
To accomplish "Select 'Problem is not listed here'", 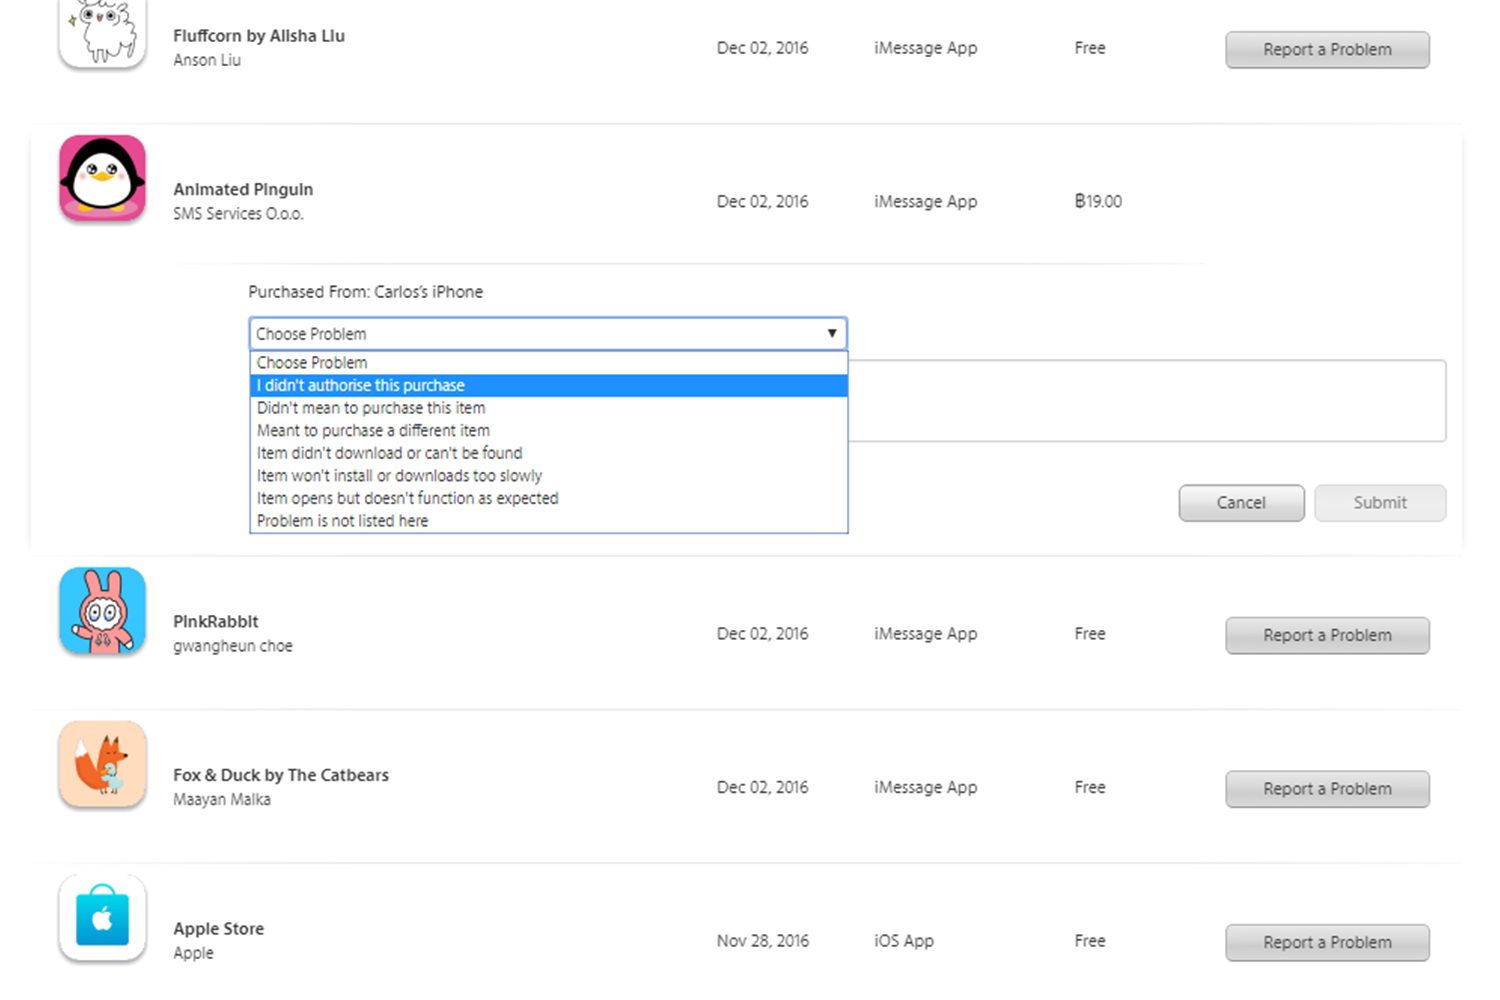I will pyautogui.click(x=548, y=521).
